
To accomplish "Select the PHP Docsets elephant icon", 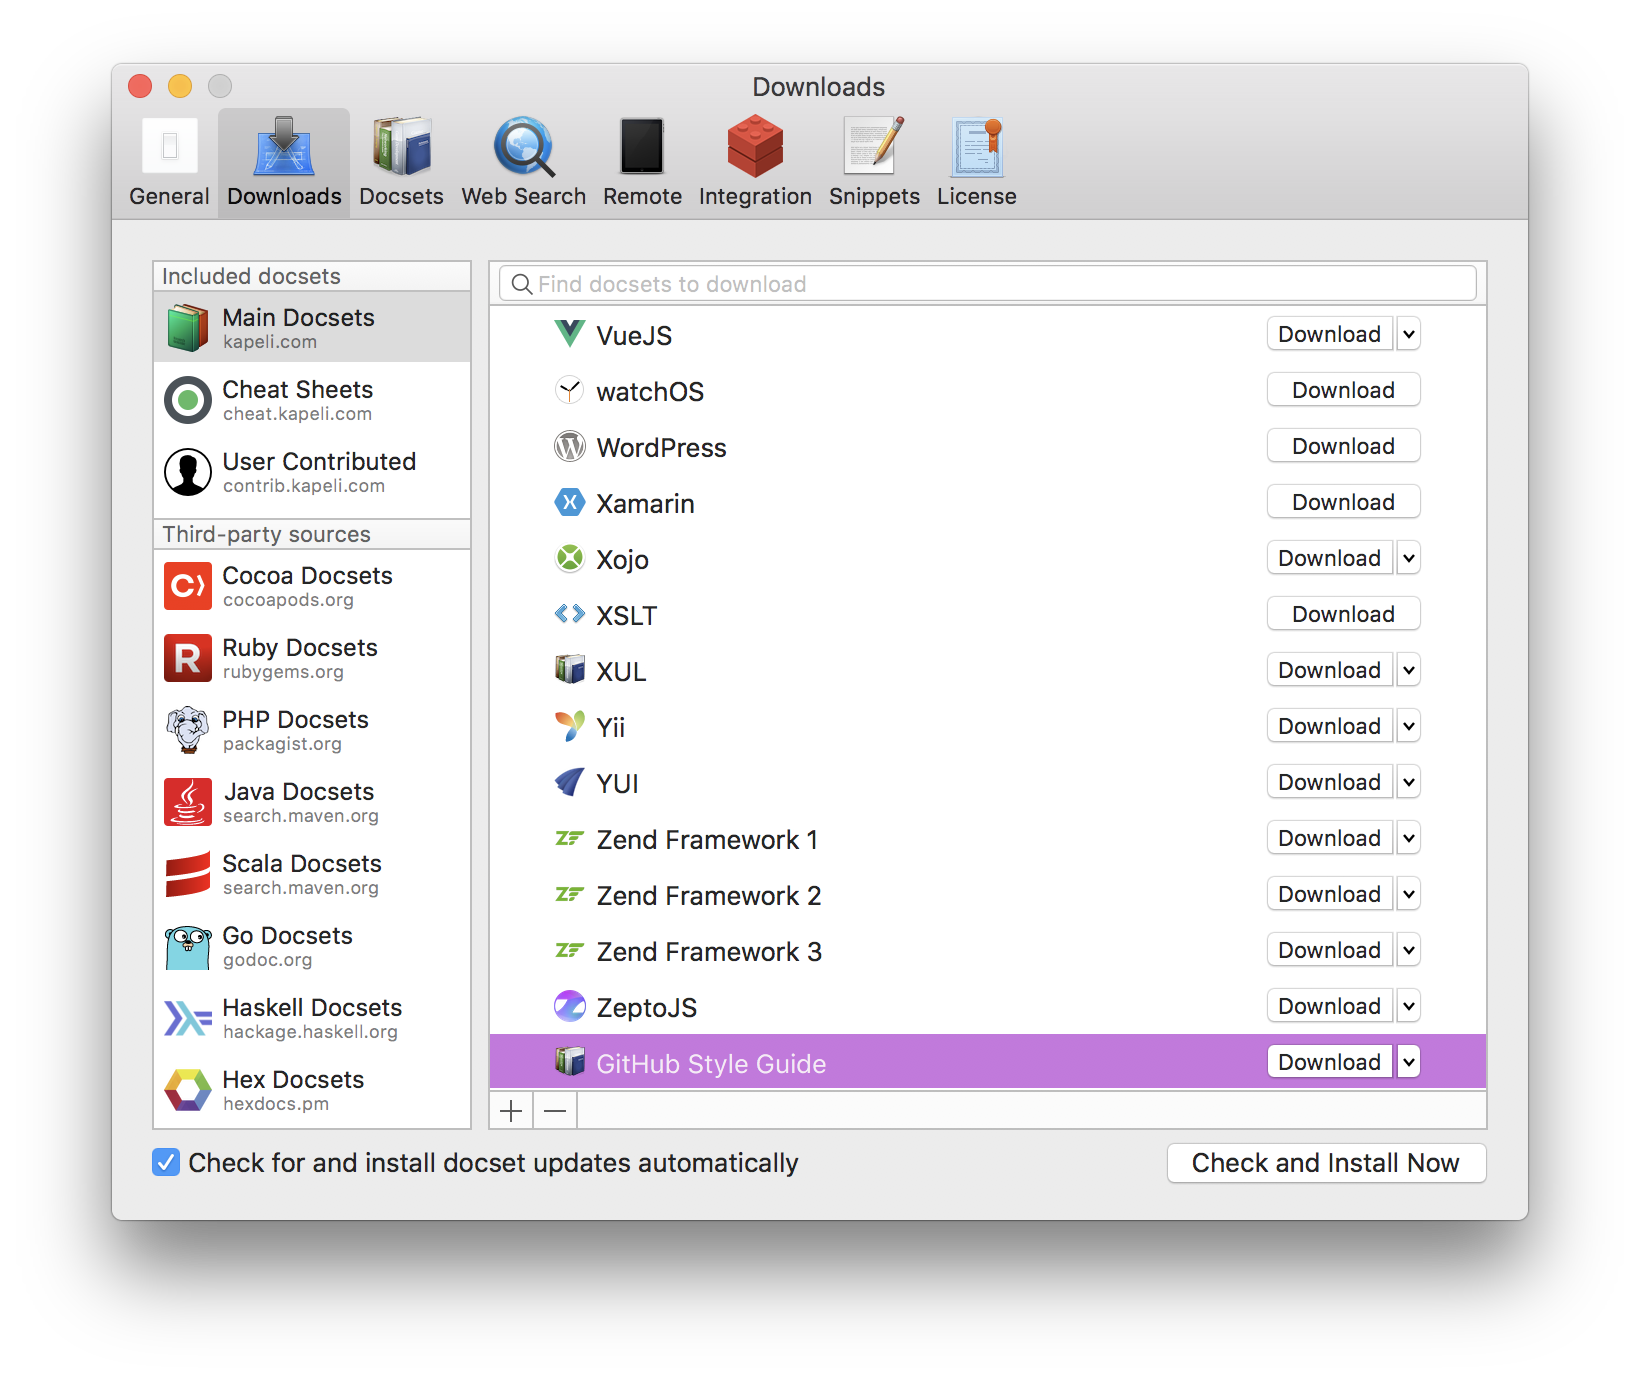I will (x=188, y=730).
